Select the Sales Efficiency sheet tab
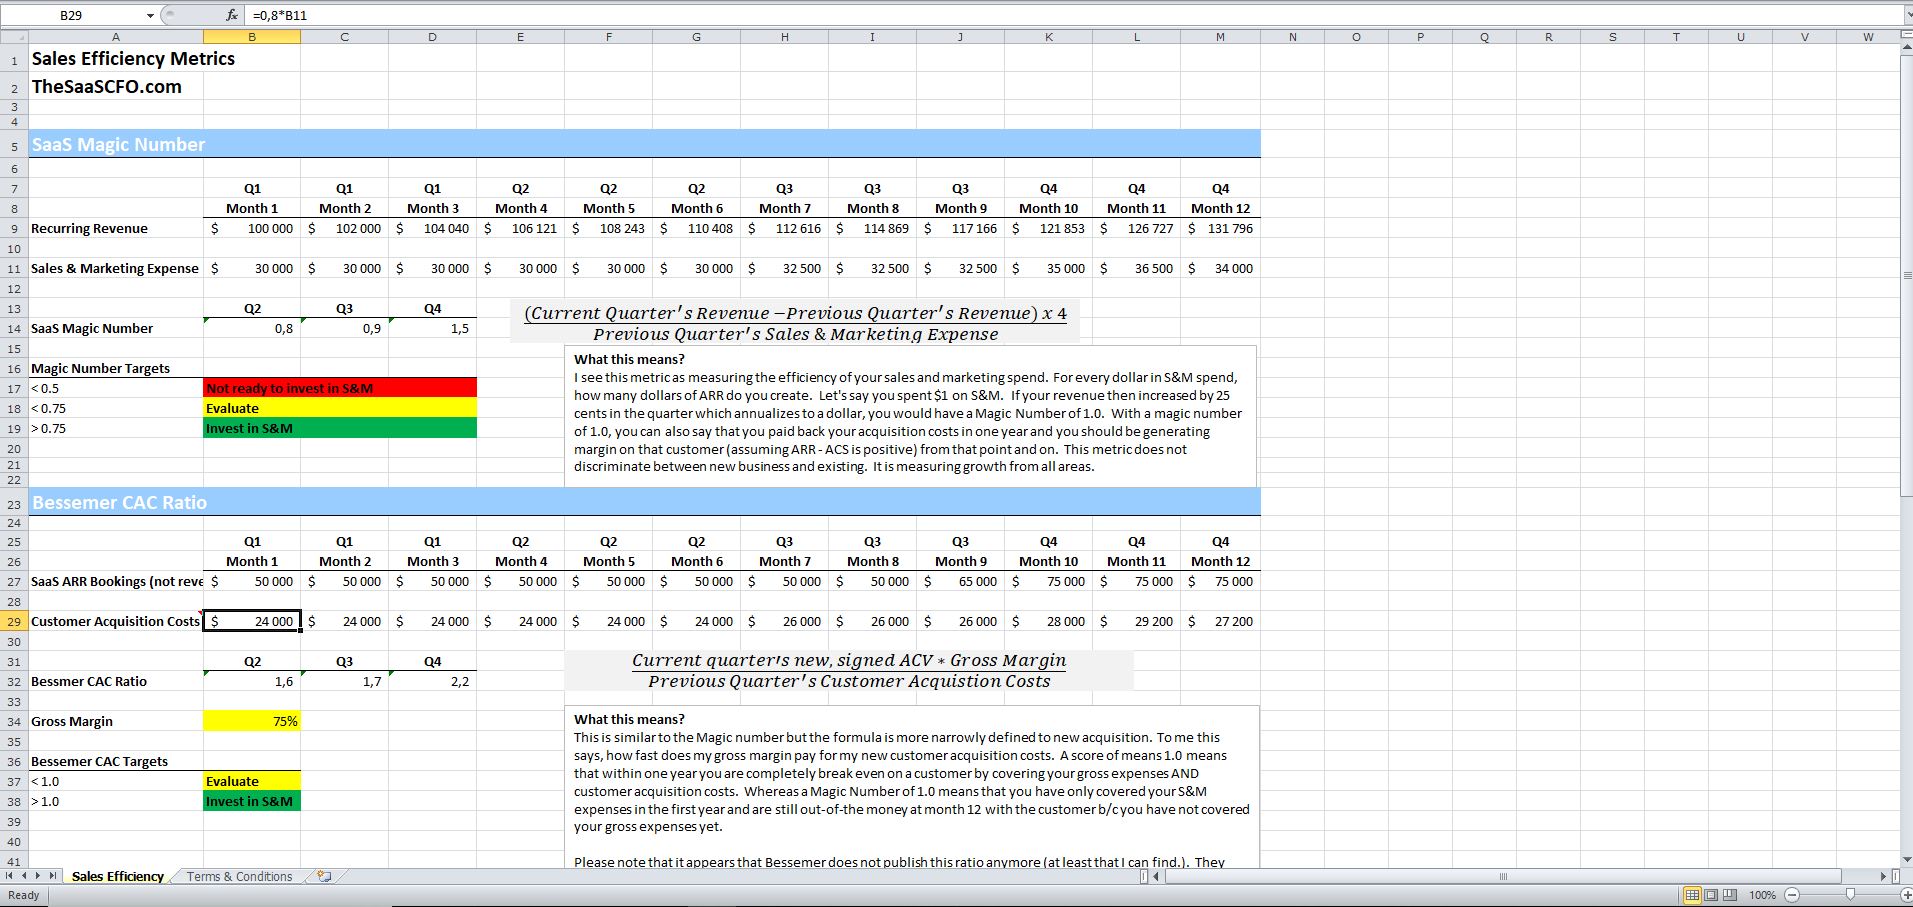Viewport: 1913px width, 907px height. coord(117,876)
